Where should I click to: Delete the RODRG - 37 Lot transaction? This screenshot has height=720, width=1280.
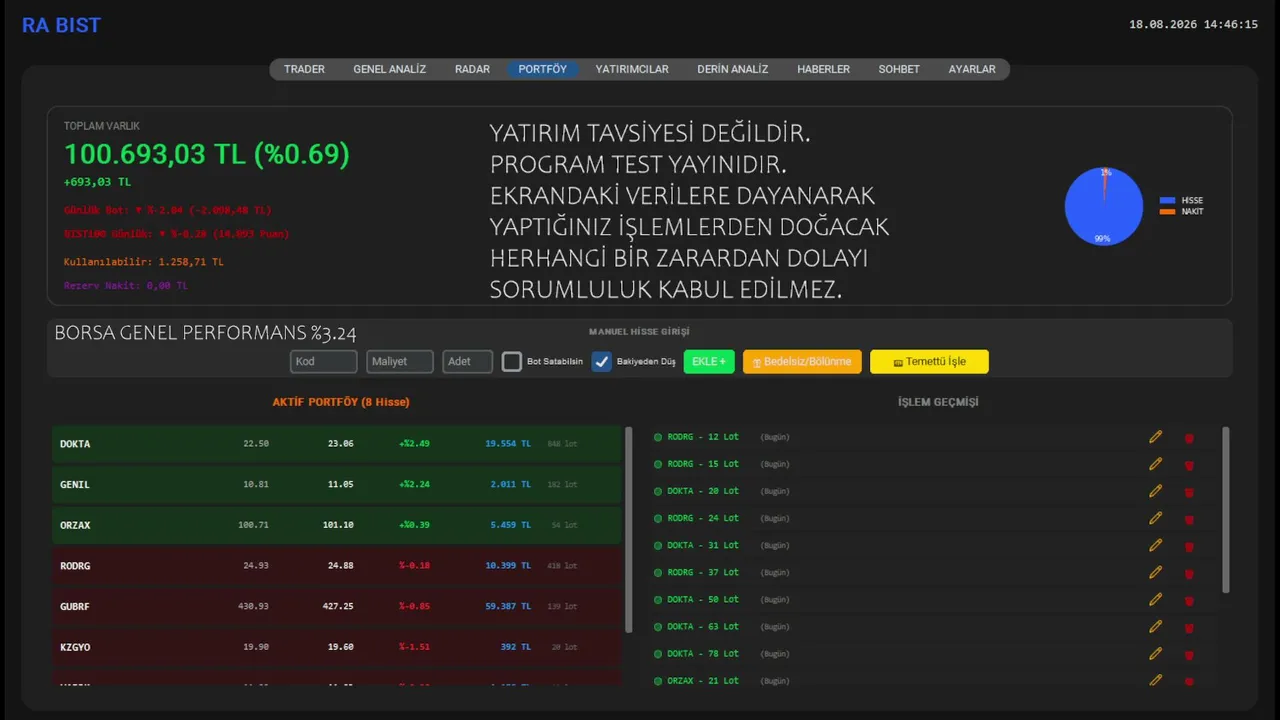[x=1189, y=573]
